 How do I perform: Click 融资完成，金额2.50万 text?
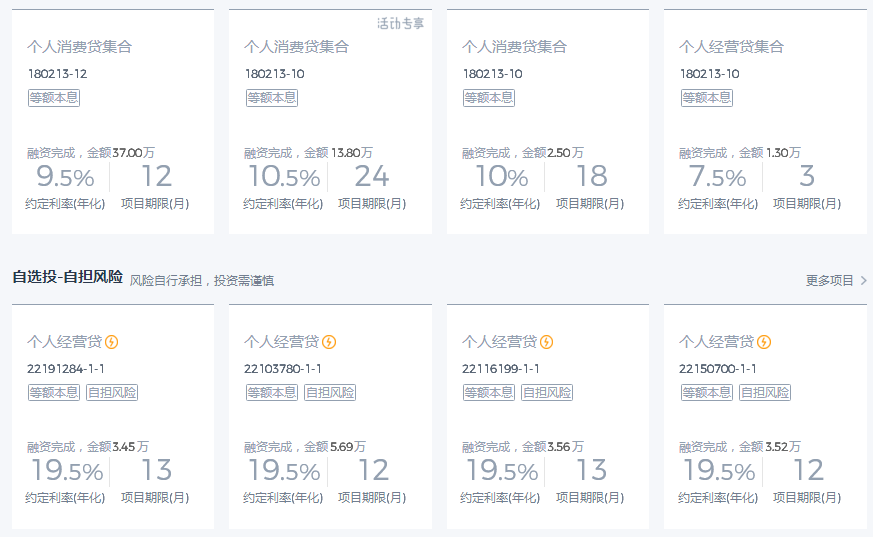pyautogui.click(x=523, y=152)
